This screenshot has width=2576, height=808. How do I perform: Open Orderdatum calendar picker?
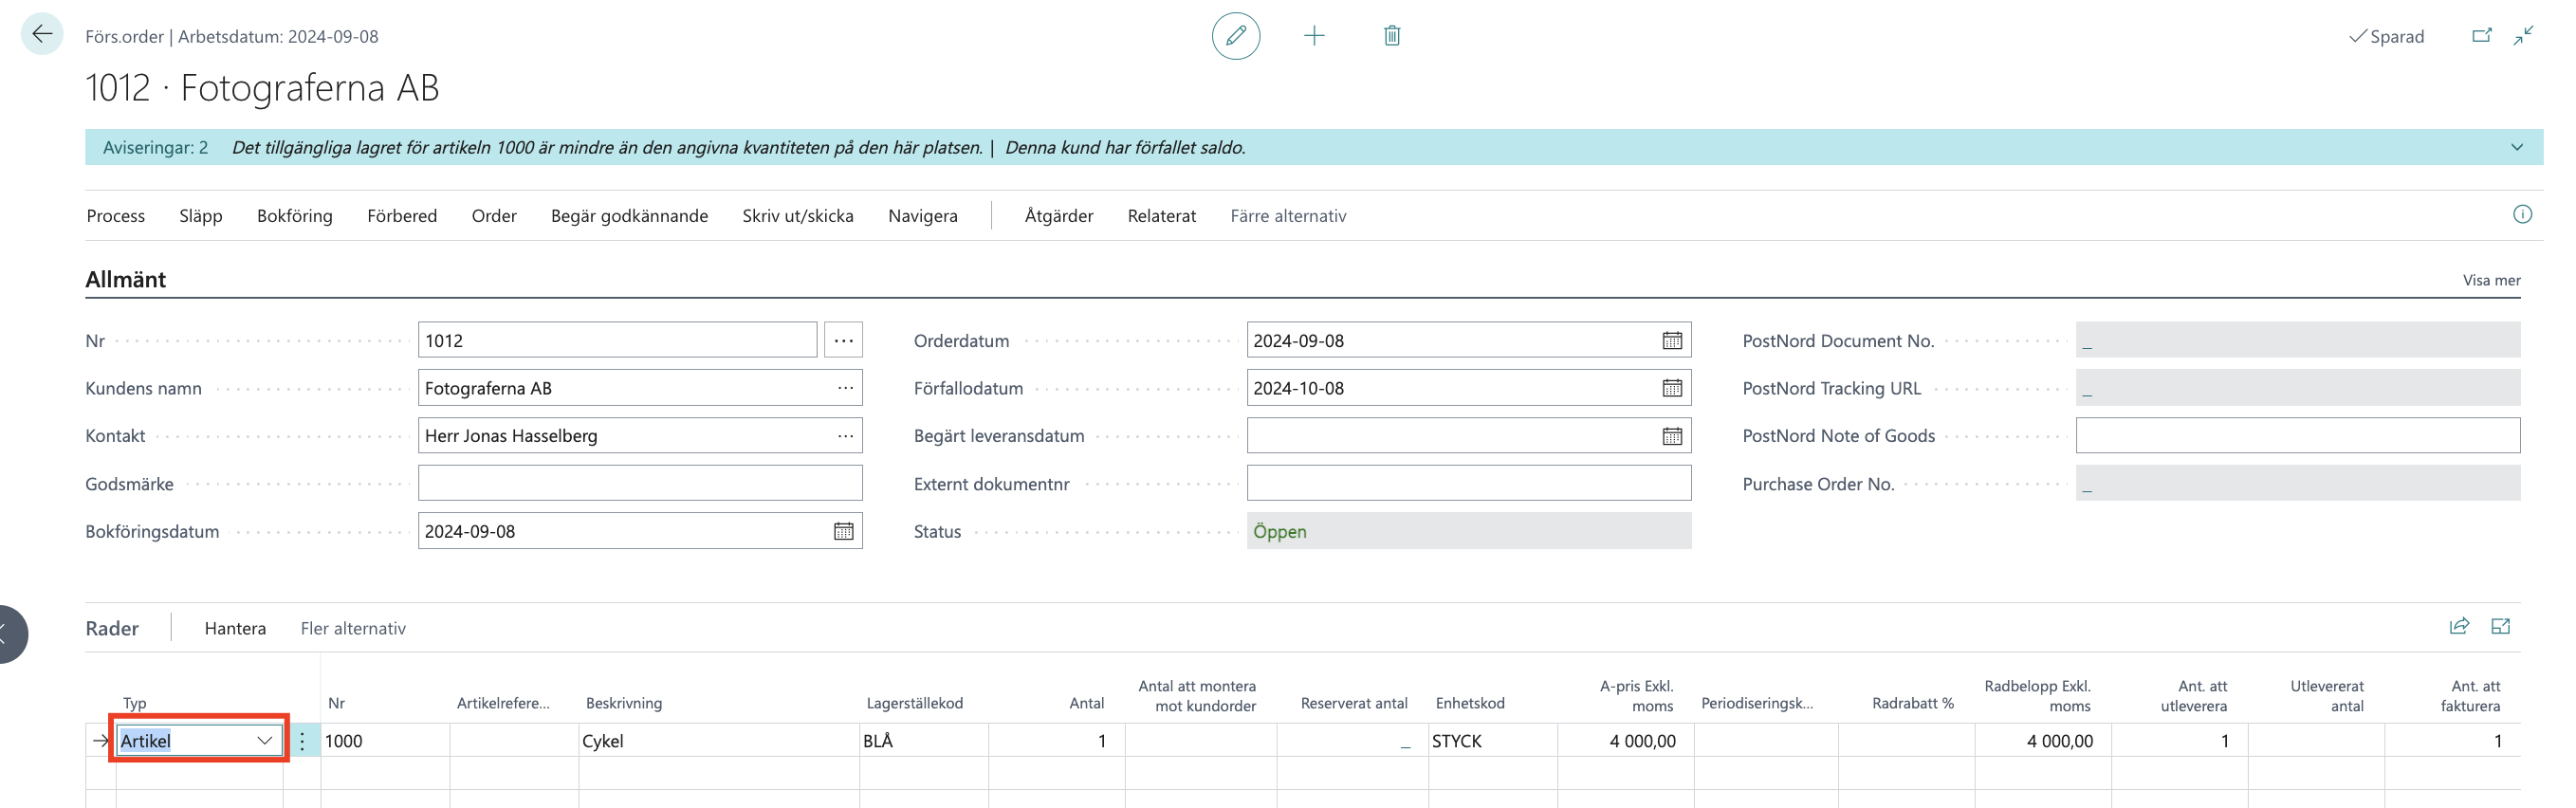[1671, 341]
